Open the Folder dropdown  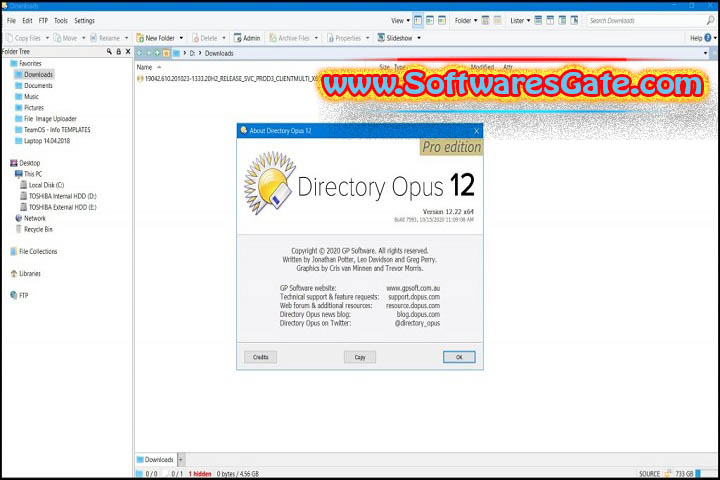point(466,21)
